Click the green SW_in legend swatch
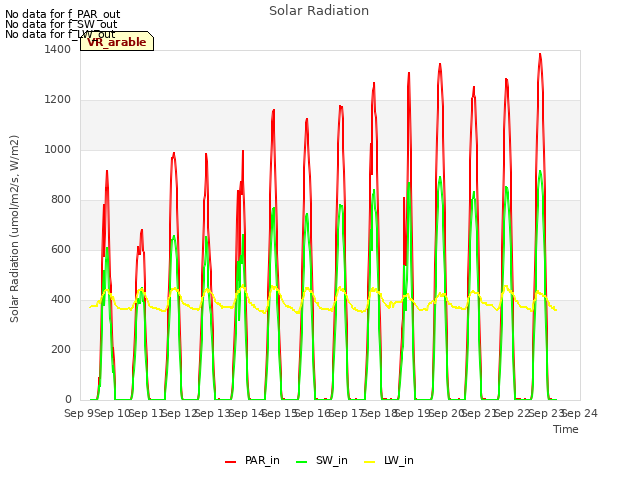The height and width of the screenshot is (480, 640). pos(301,462)
